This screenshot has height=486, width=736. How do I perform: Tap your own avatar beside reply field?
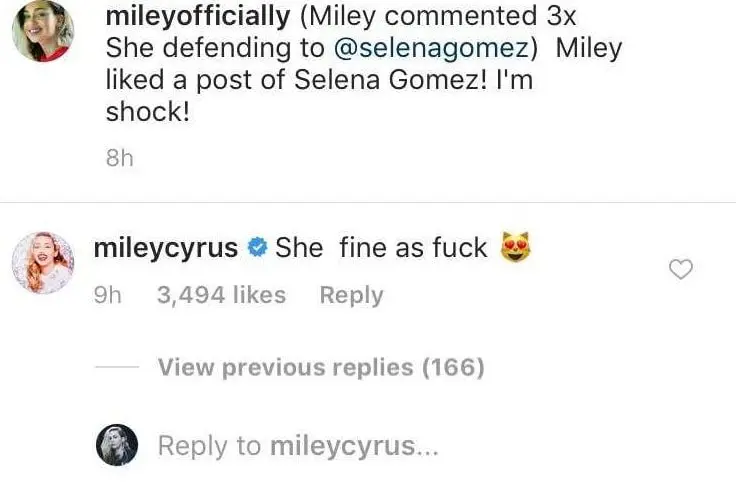[x=116, y=445]
